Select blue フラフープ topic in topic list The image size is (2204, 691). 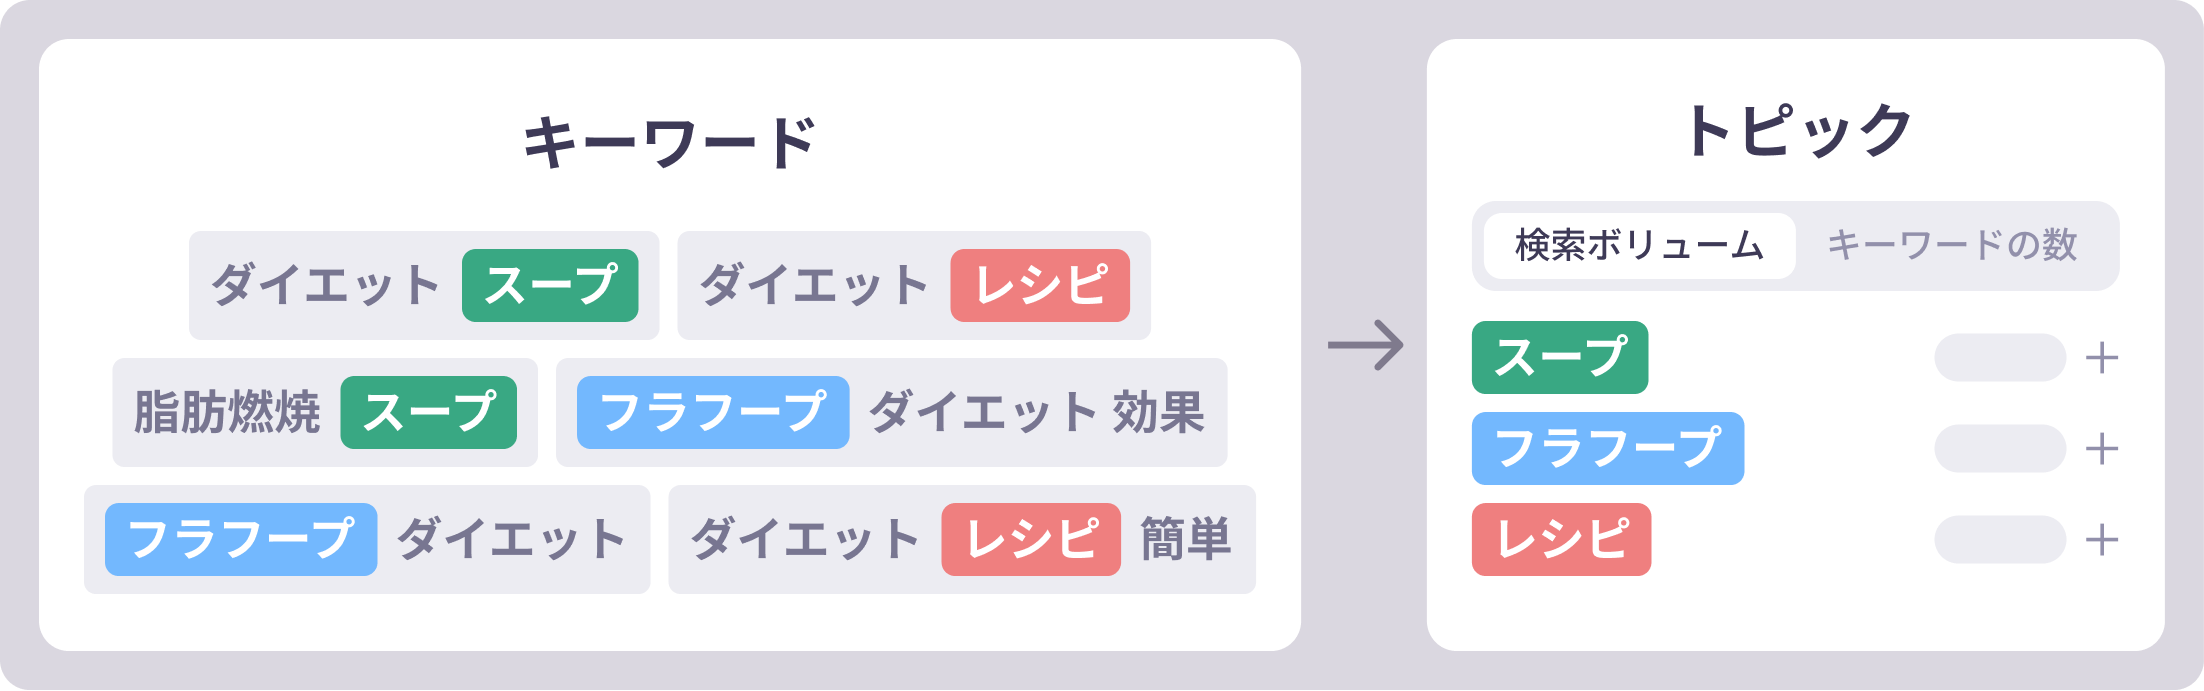coord(1607,449)
